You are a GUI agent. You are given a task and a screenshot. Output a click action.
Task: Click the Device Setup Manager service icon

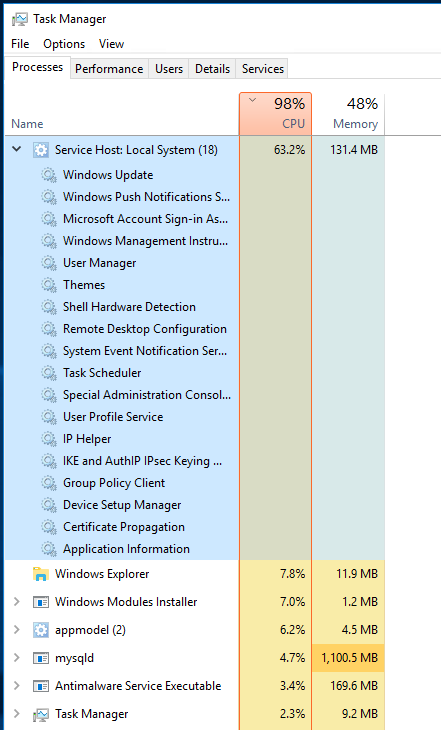click(48, 505)
